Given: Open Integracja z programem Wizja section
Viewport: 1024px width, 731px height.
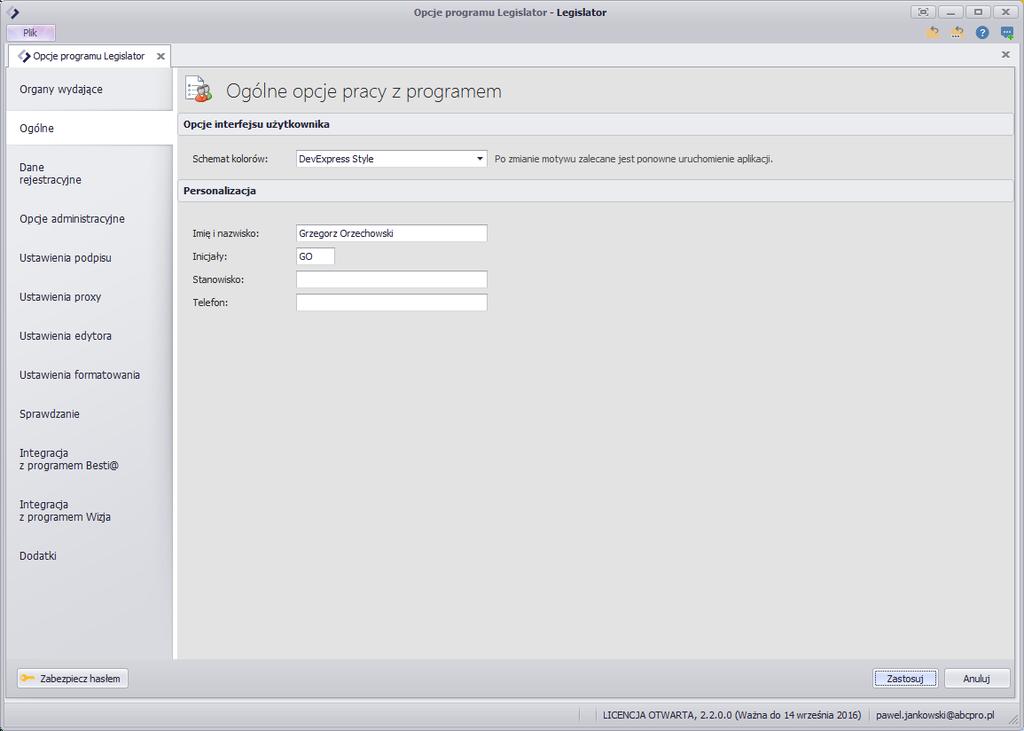Looking at the screenshot, I should (x=89, y=510).
